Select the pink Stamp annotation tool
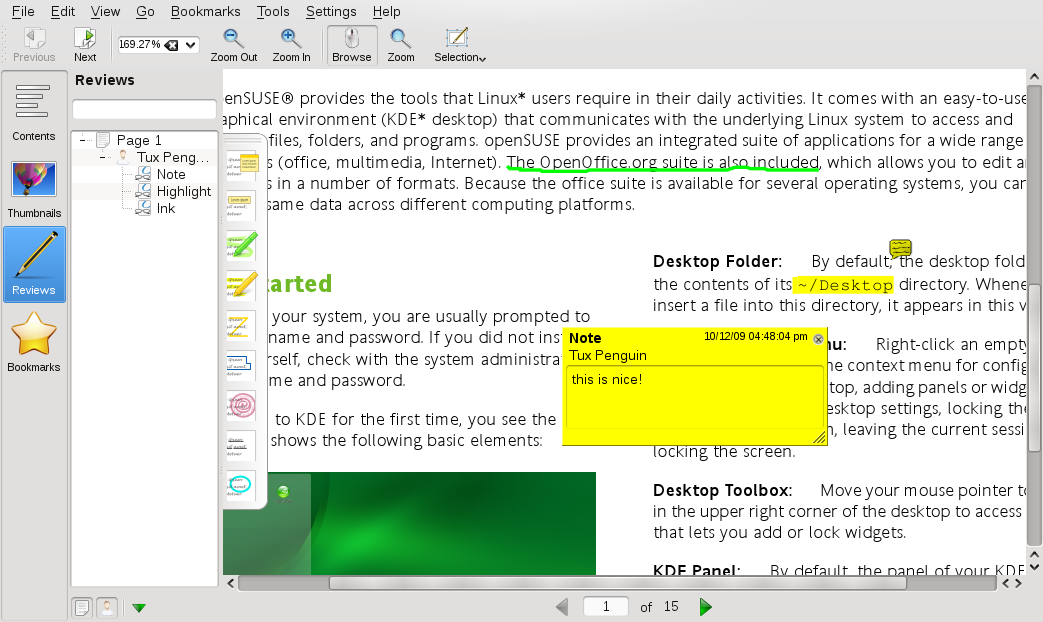Screen dimensions: 1043x622 [241, 405]
